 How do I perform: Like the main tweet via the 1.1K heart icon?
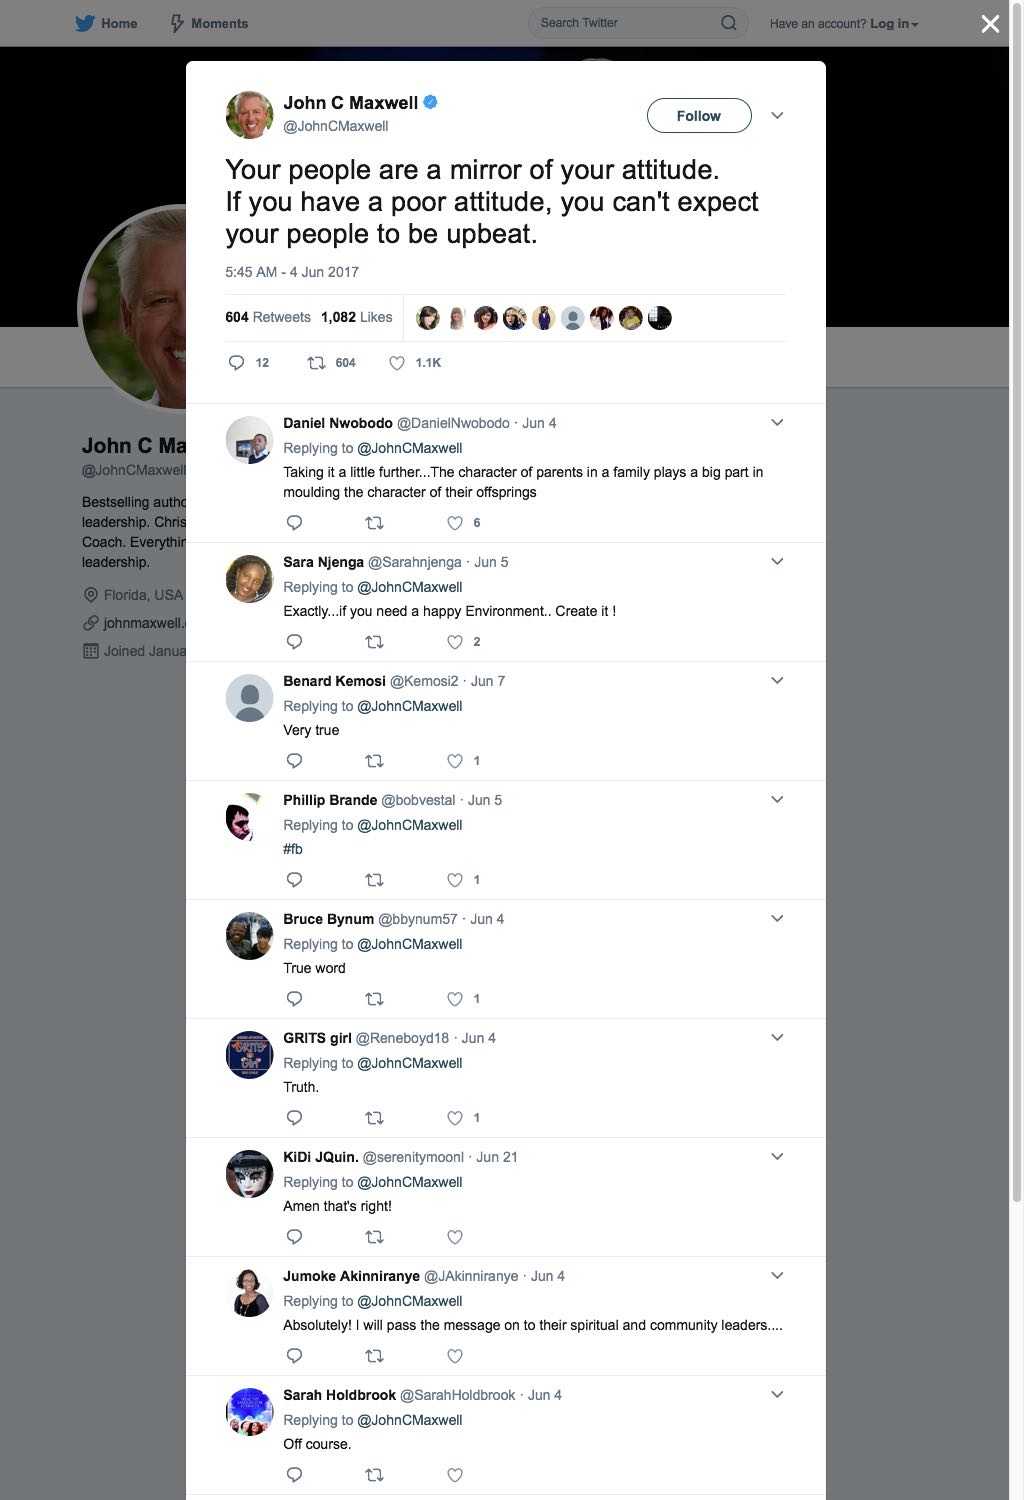click(397, 363)
